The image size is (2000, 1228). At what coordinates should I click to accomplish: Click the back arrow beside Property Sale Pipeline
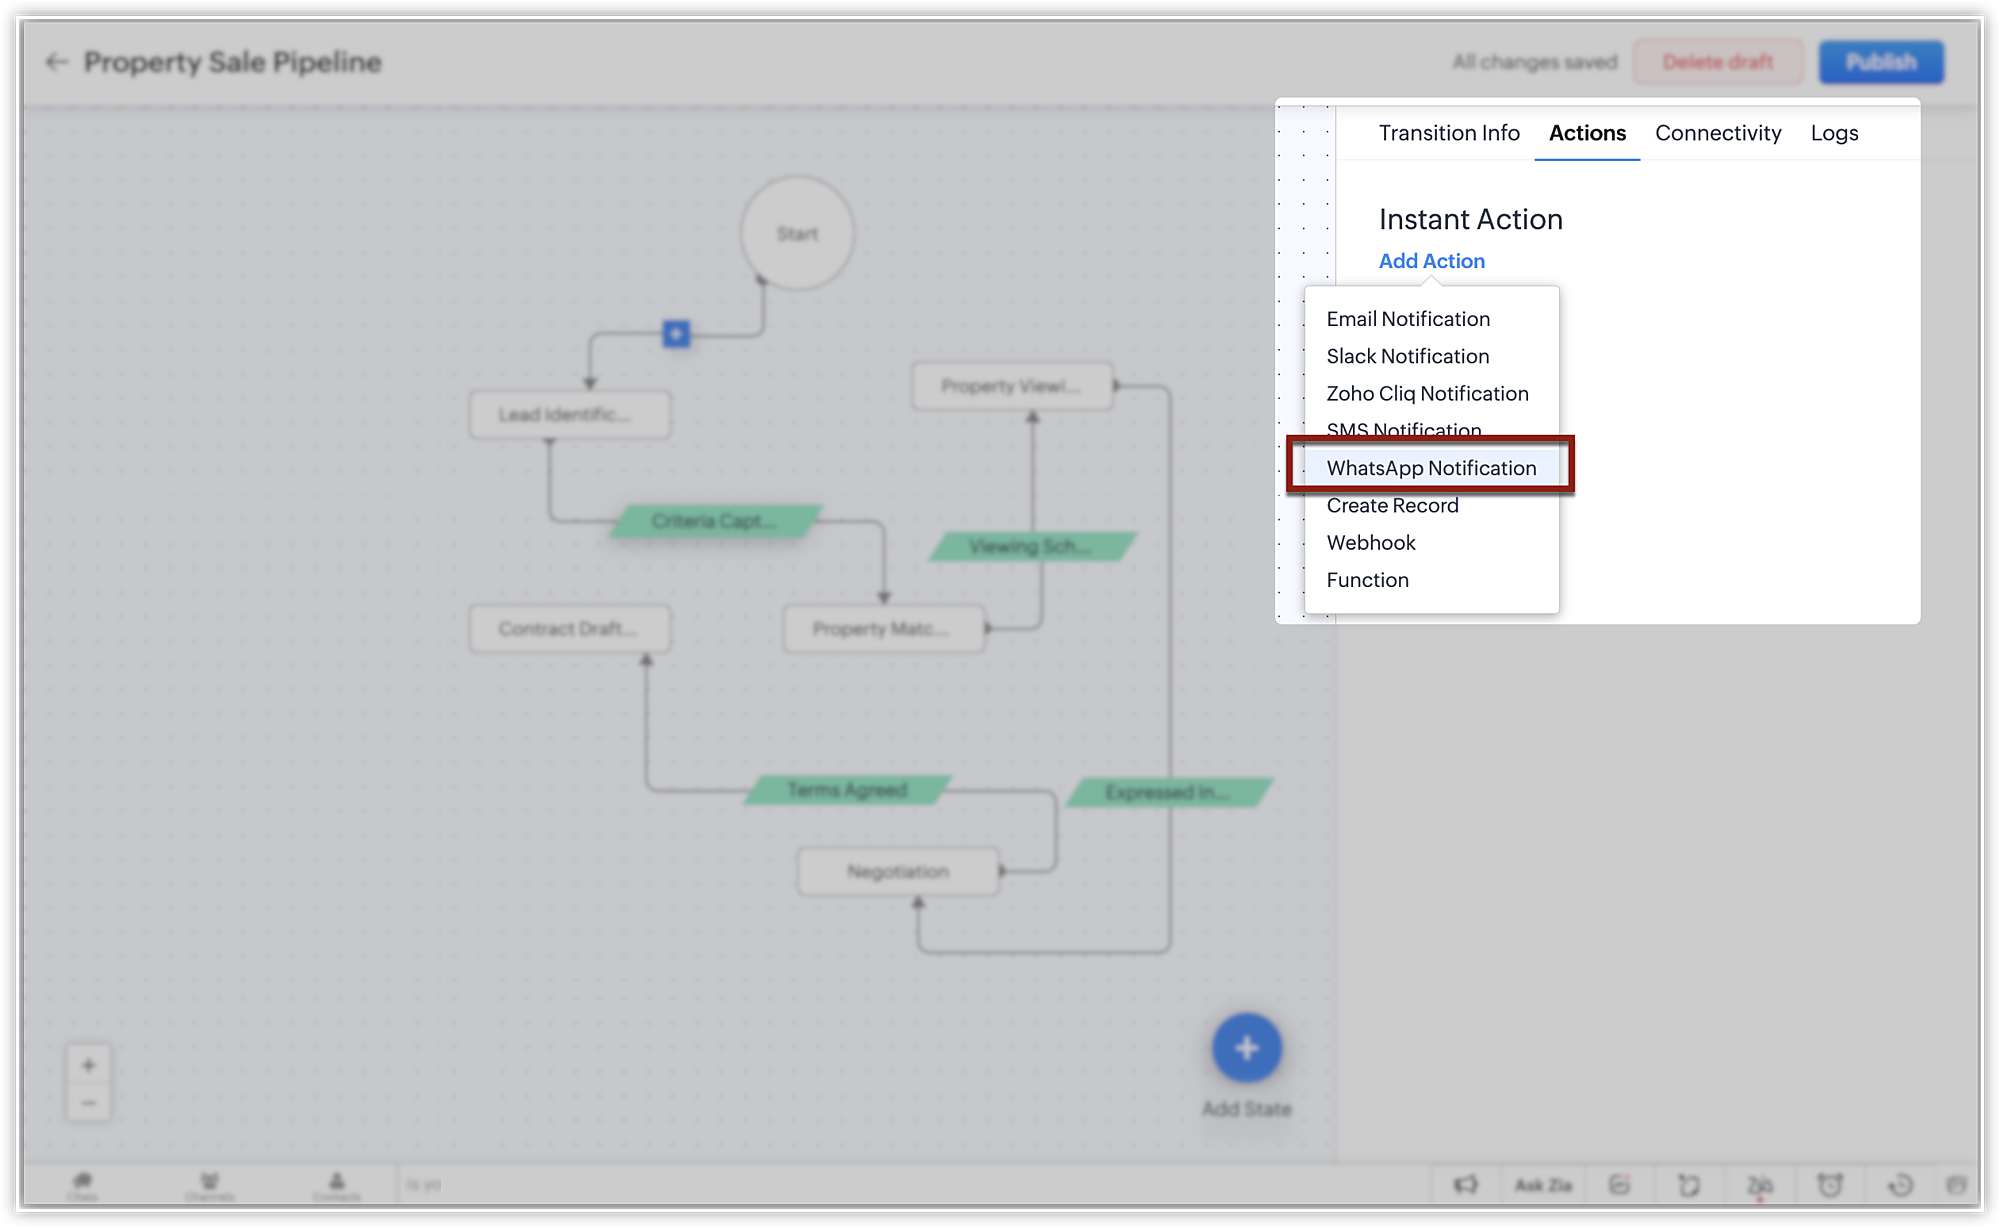point(57,62)
